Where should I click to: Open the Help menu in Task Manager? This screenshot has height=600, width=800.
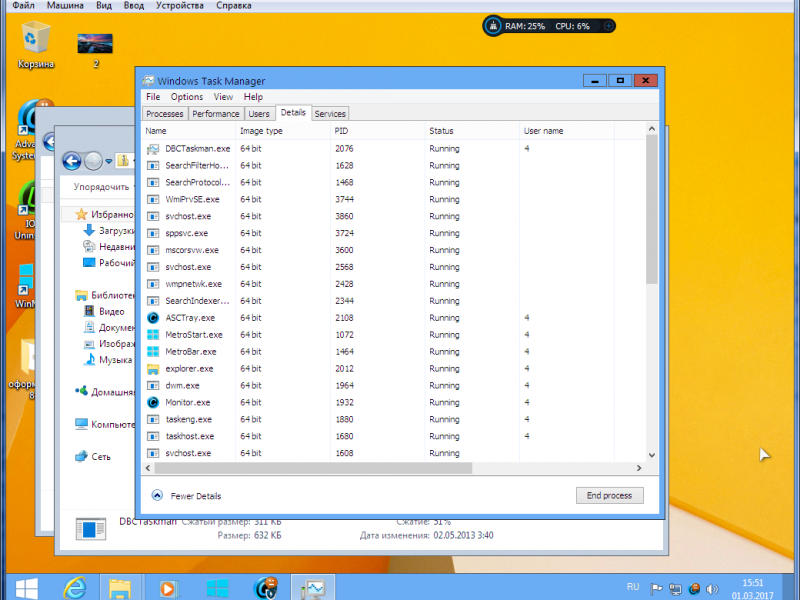253,97
